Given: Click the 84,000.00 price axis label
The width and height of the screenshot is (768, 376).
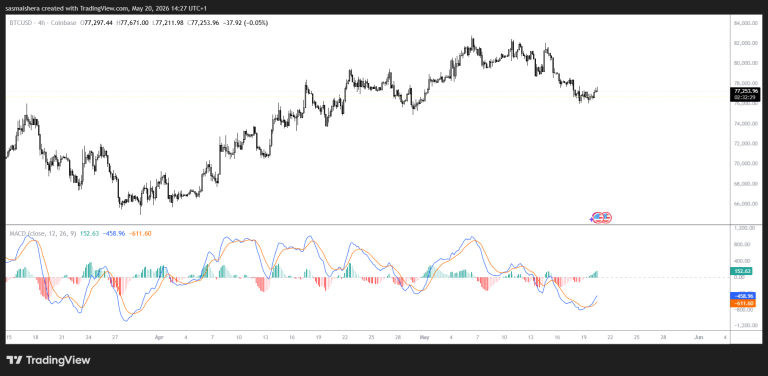Looking at the screenshot, I should coord(746,23).
